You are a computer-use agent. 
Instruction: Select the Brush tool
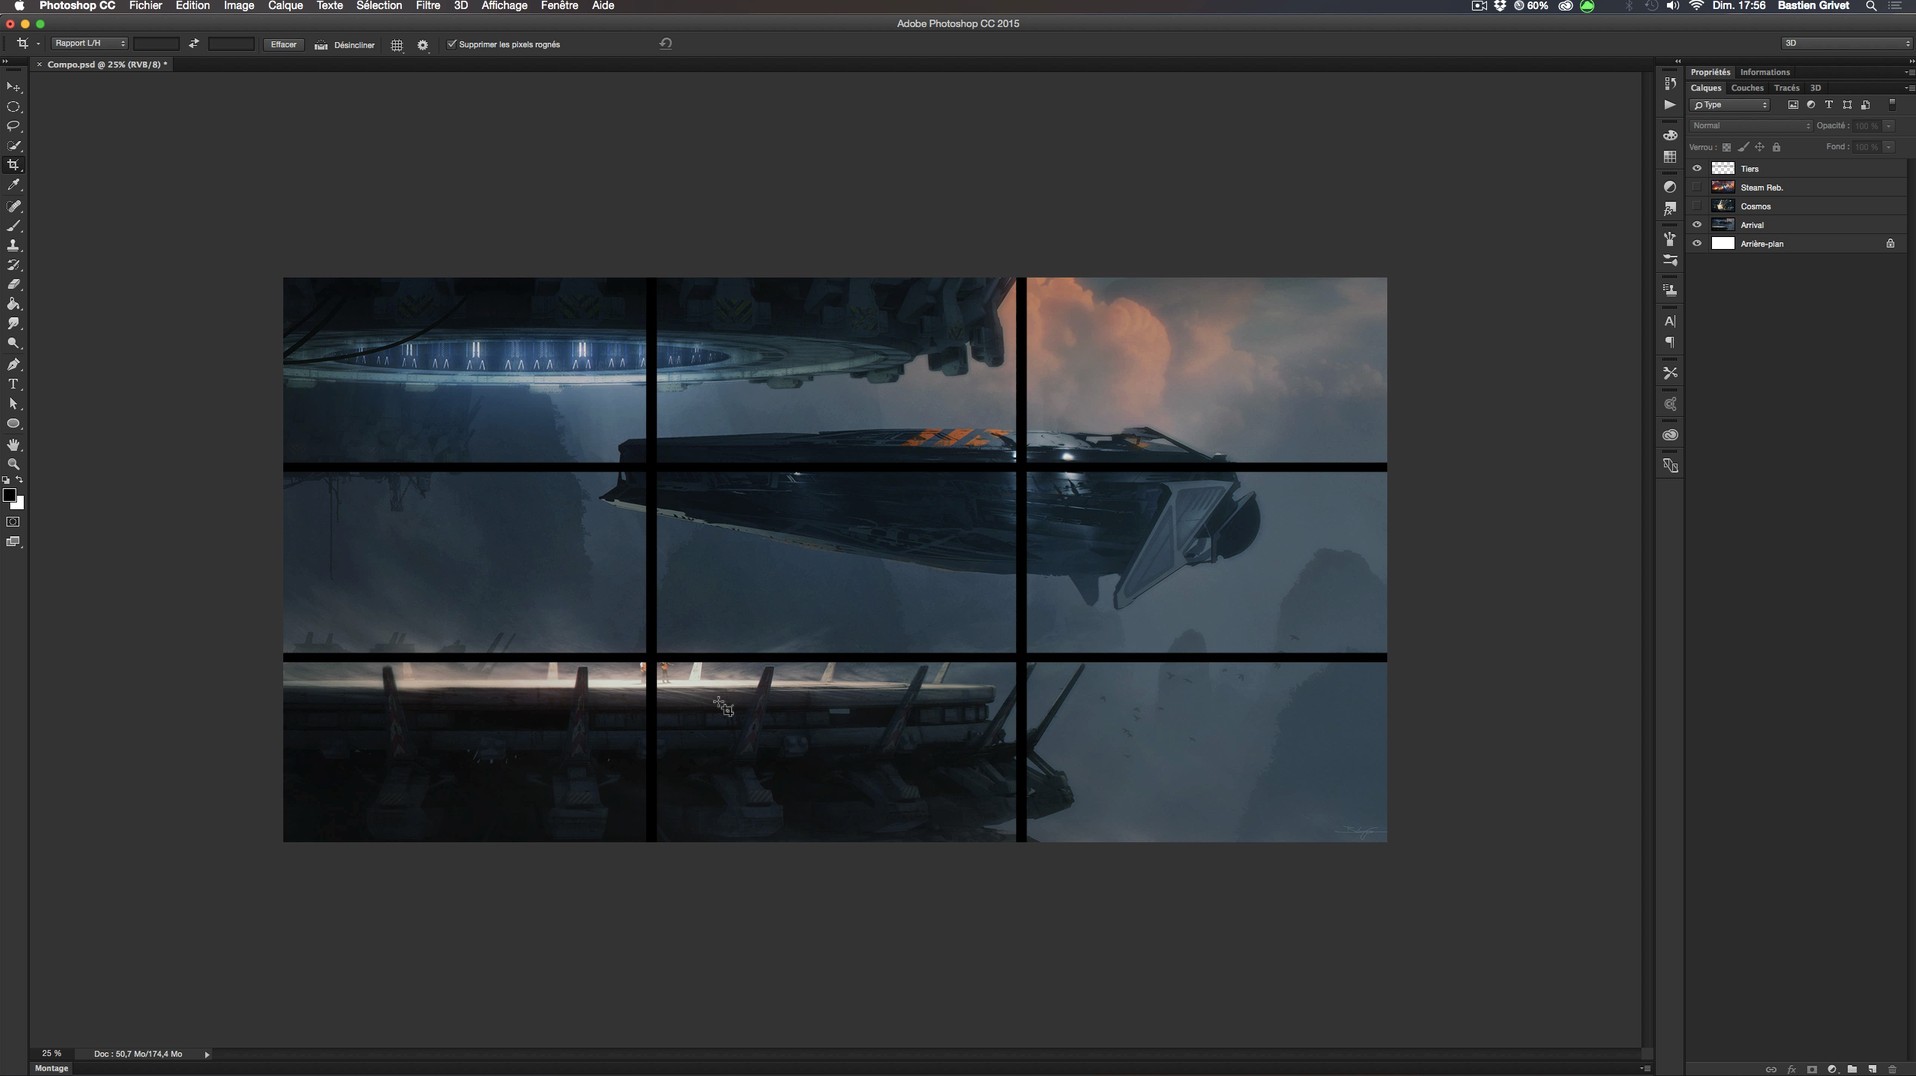14,226
